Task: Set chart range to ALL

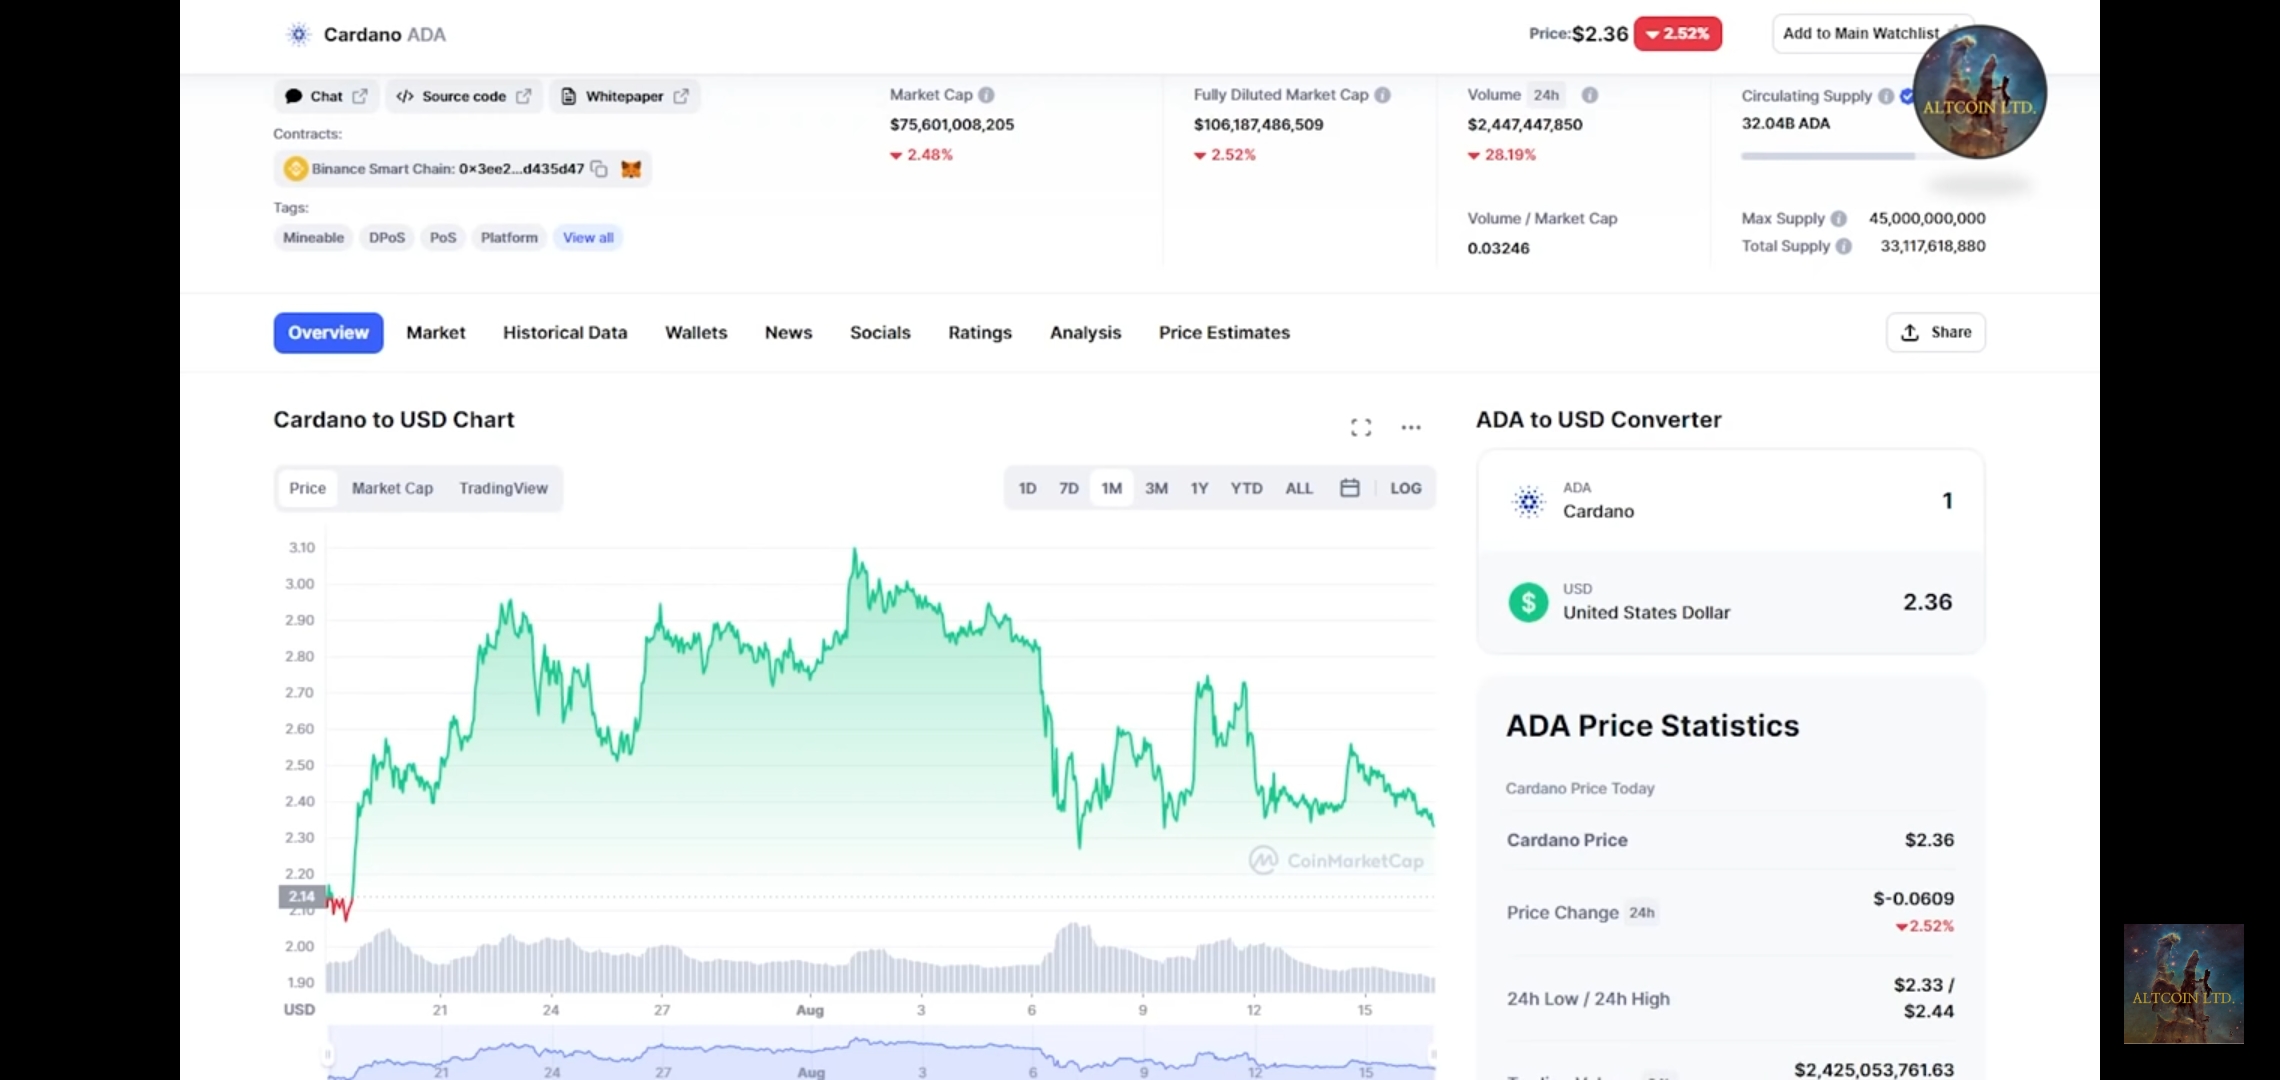Action: click(x=1299, y=489)
